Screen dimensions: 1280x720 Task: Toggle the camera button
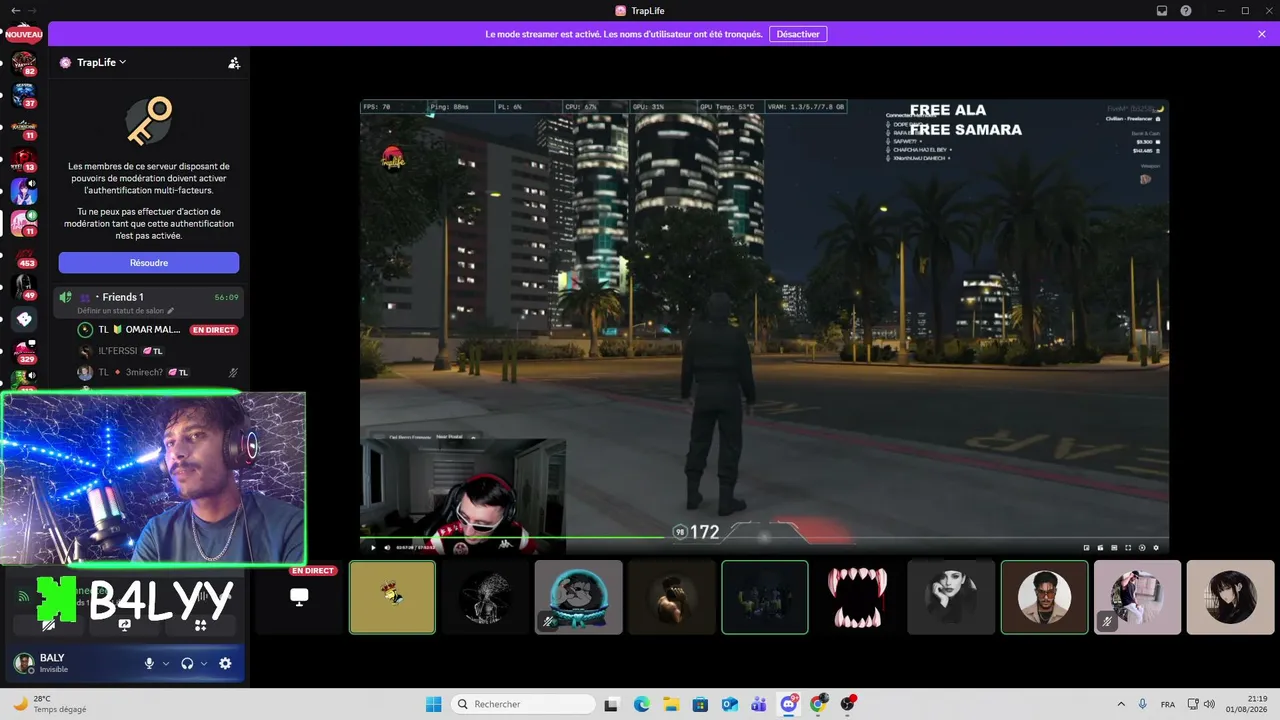point(48,625)
